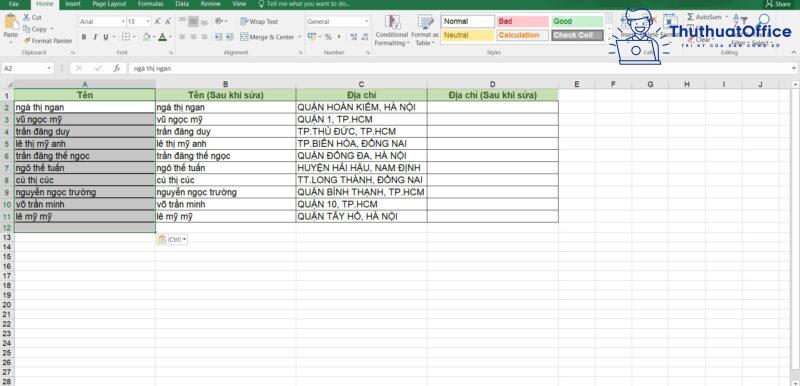The width and height of the screenshot is (800, 386).
Task: Switch to the Review tab
Action: coord(210,4)
